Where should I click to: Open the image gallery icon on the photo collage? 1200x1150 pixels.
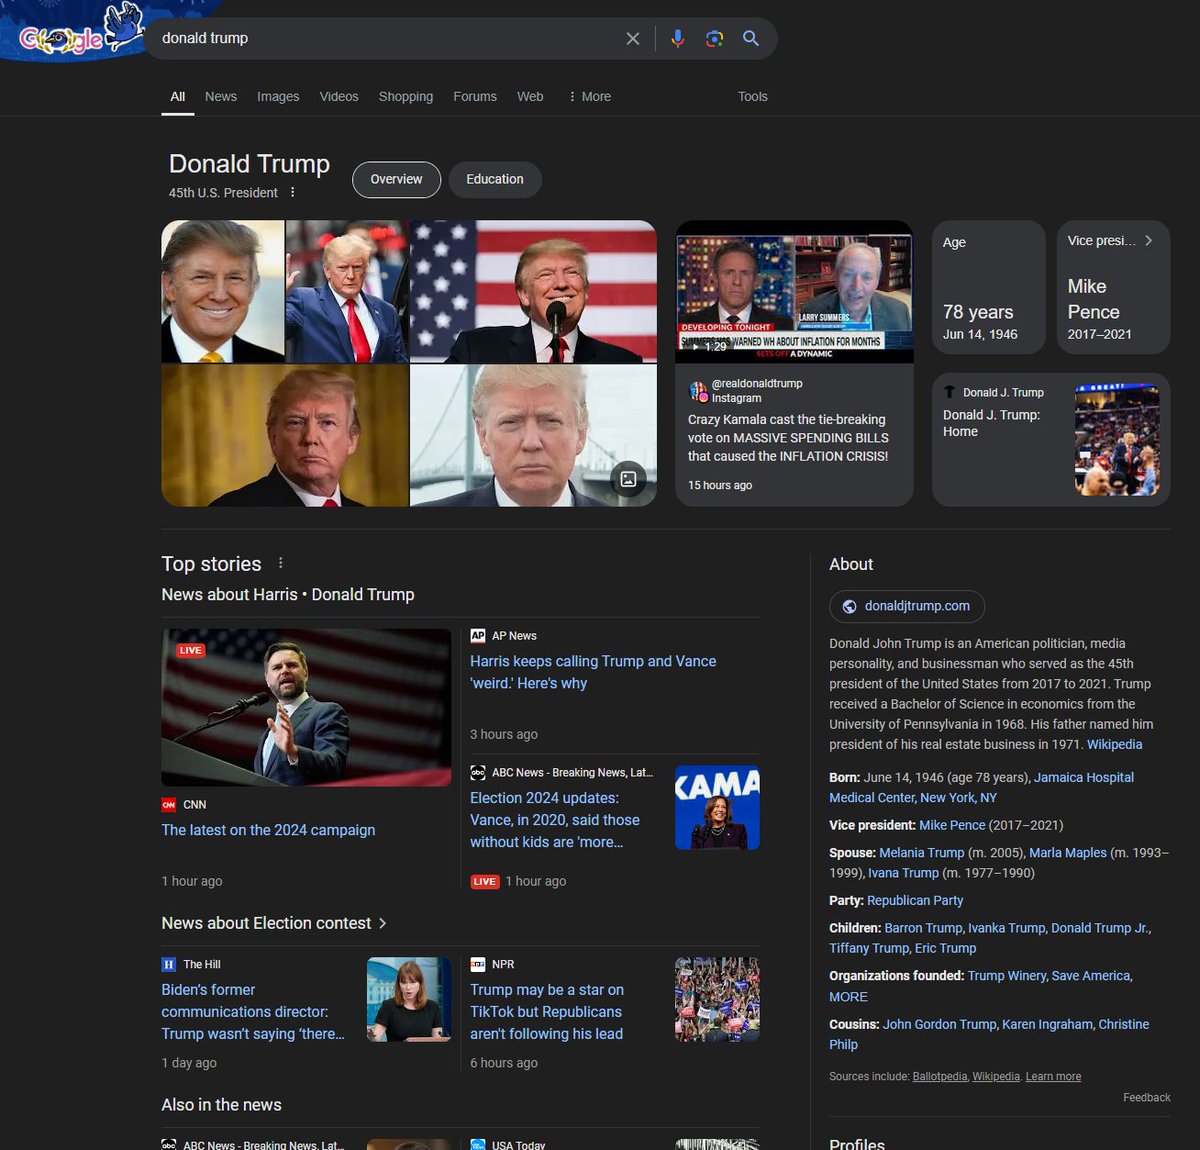click(x=628, y=479)
